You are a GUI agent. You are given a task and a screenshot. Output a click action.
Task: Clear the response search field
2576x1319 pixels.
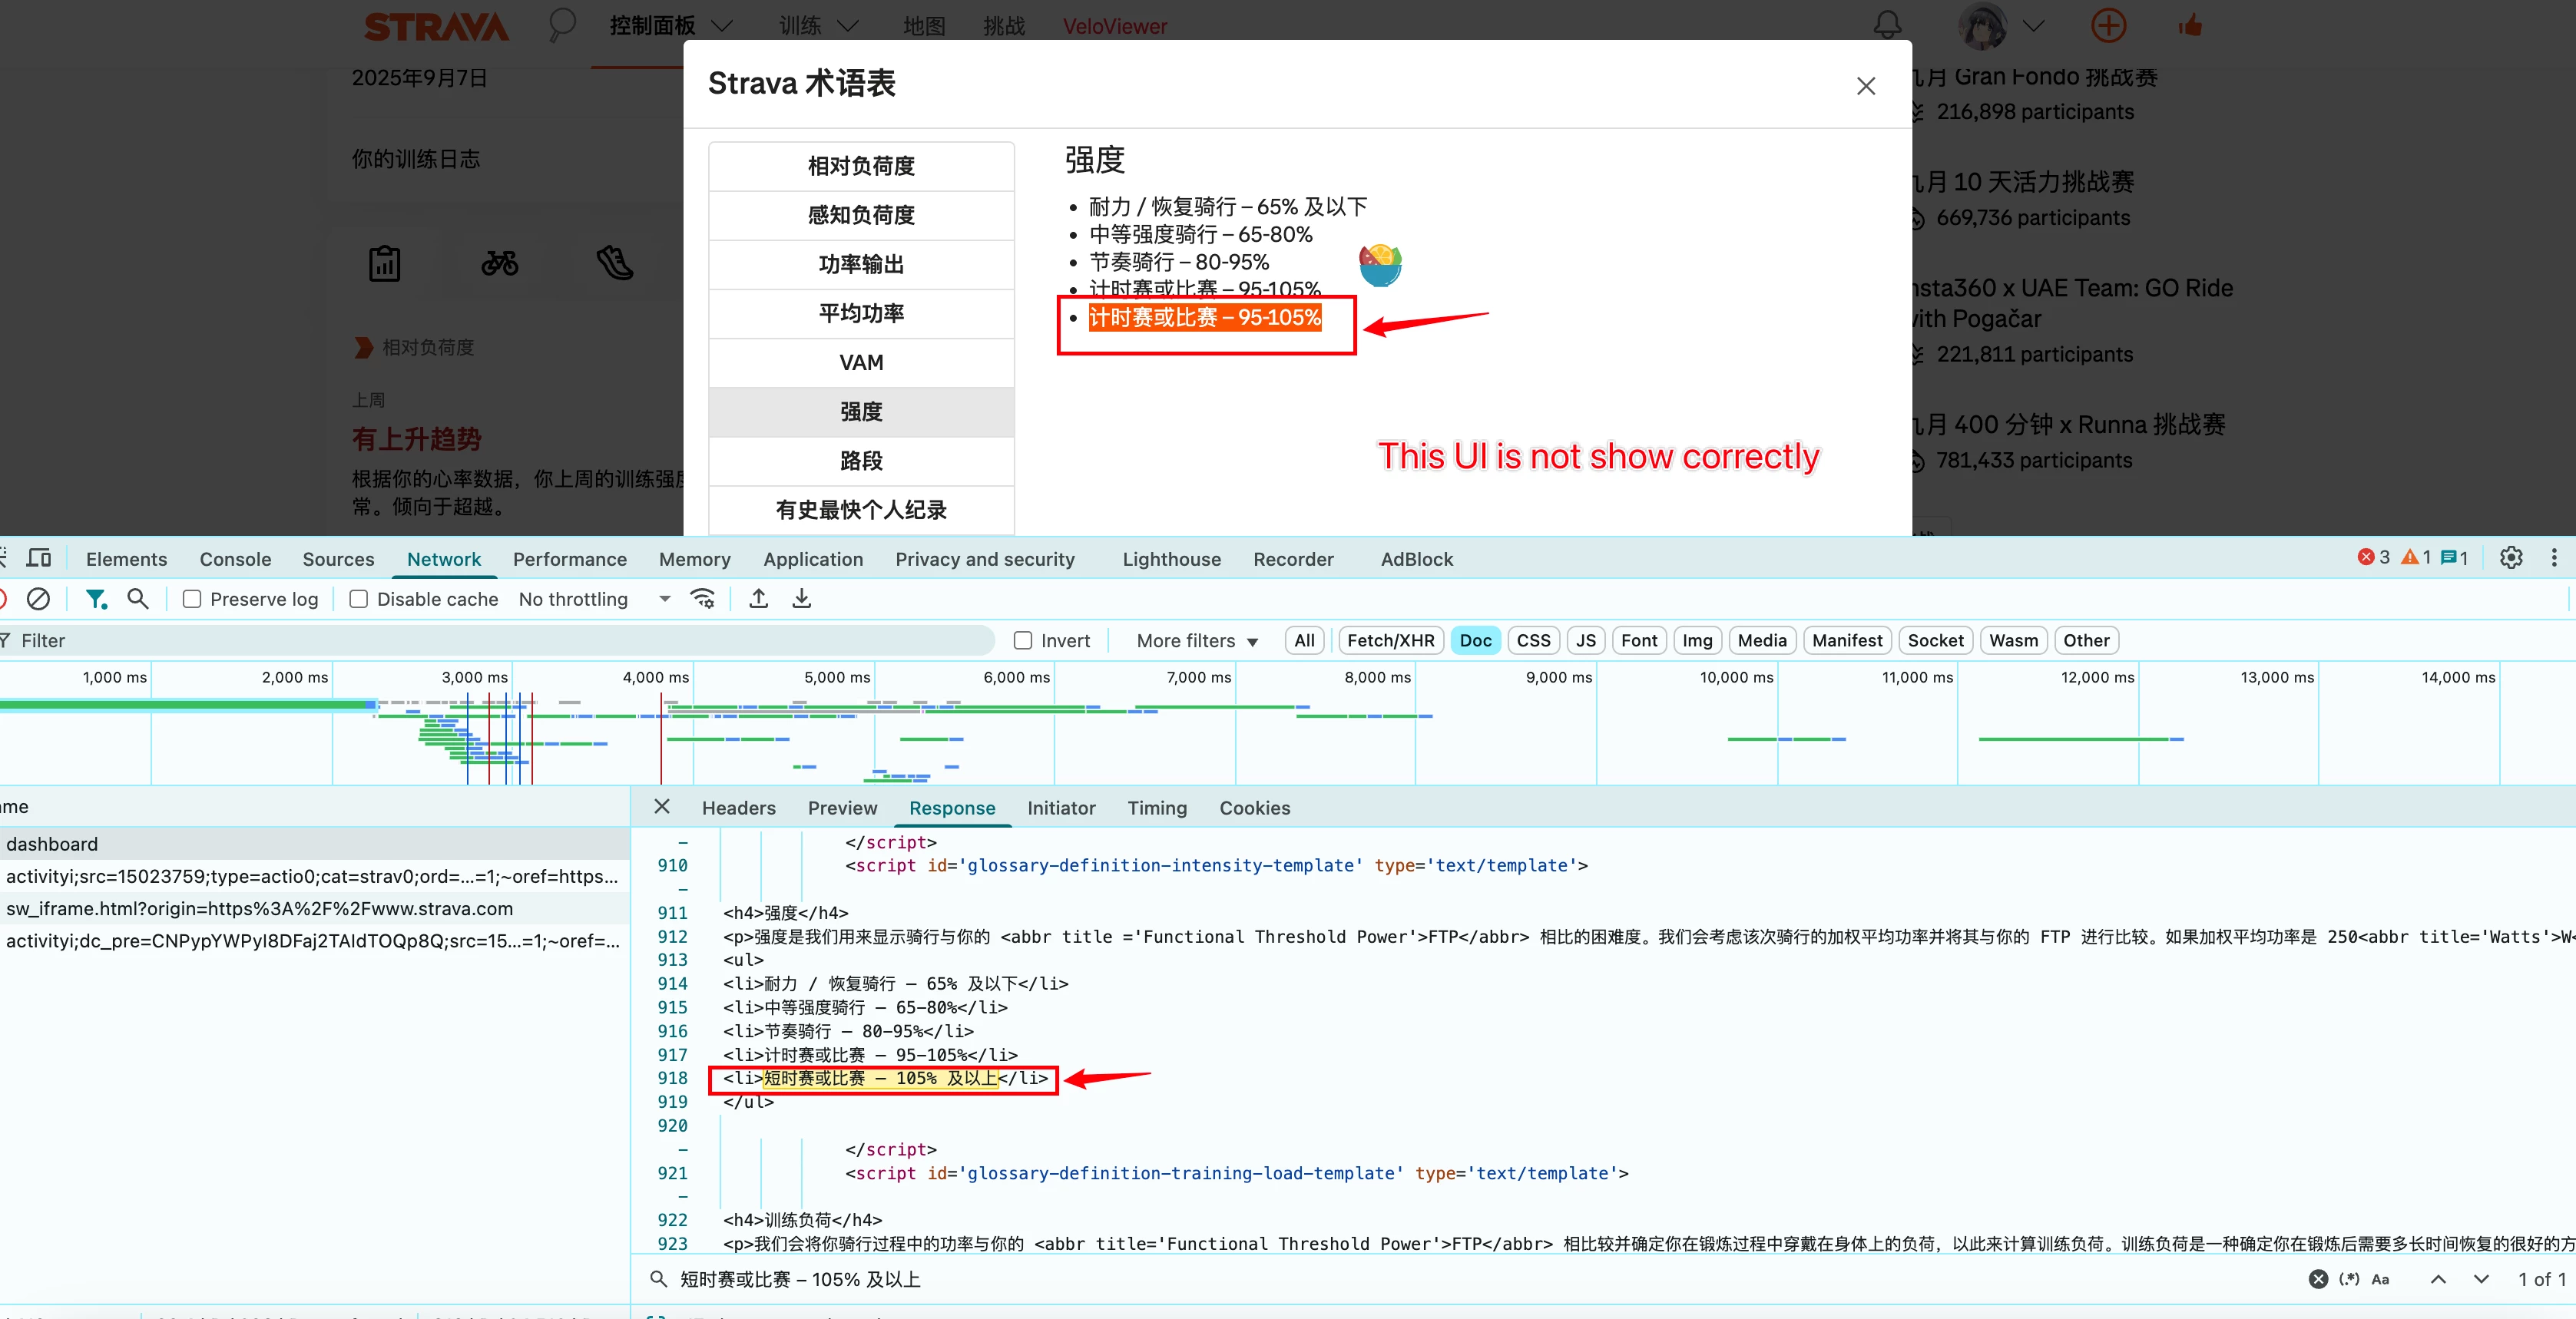pyautogui.click(x=2318, y=1279)
